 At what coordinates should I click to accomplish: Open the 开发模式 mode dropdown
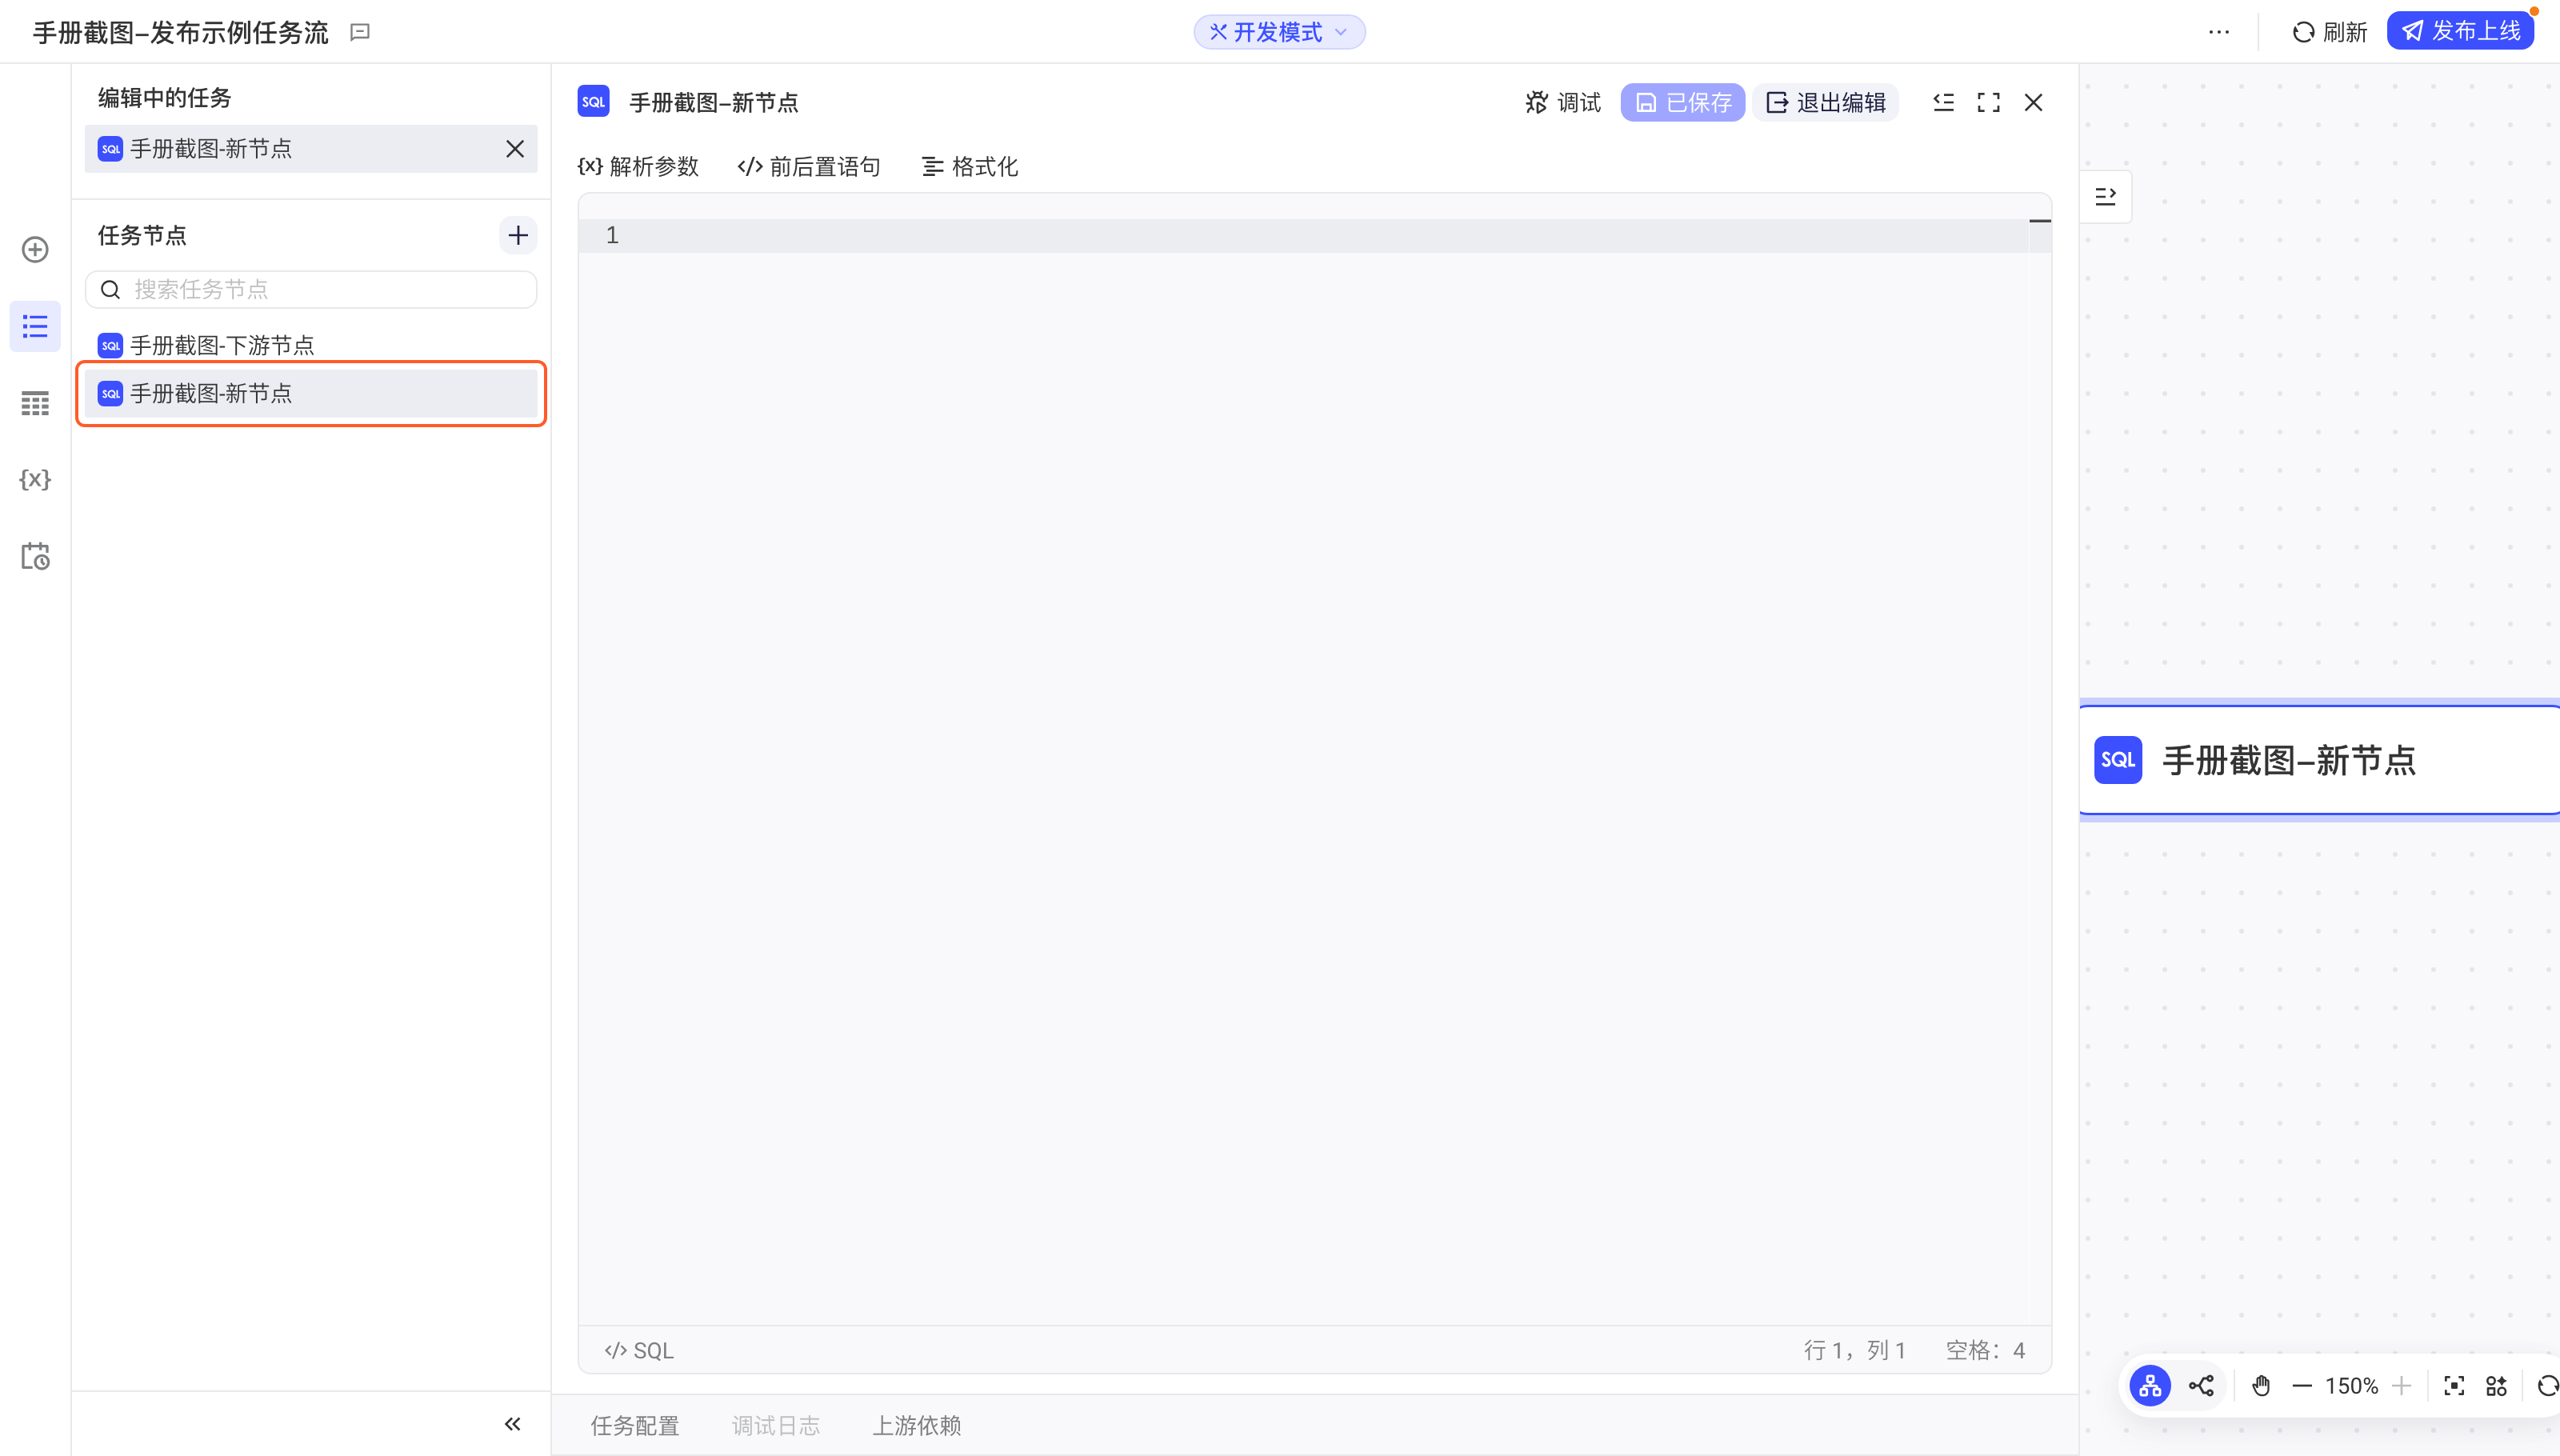(1279, 32)
